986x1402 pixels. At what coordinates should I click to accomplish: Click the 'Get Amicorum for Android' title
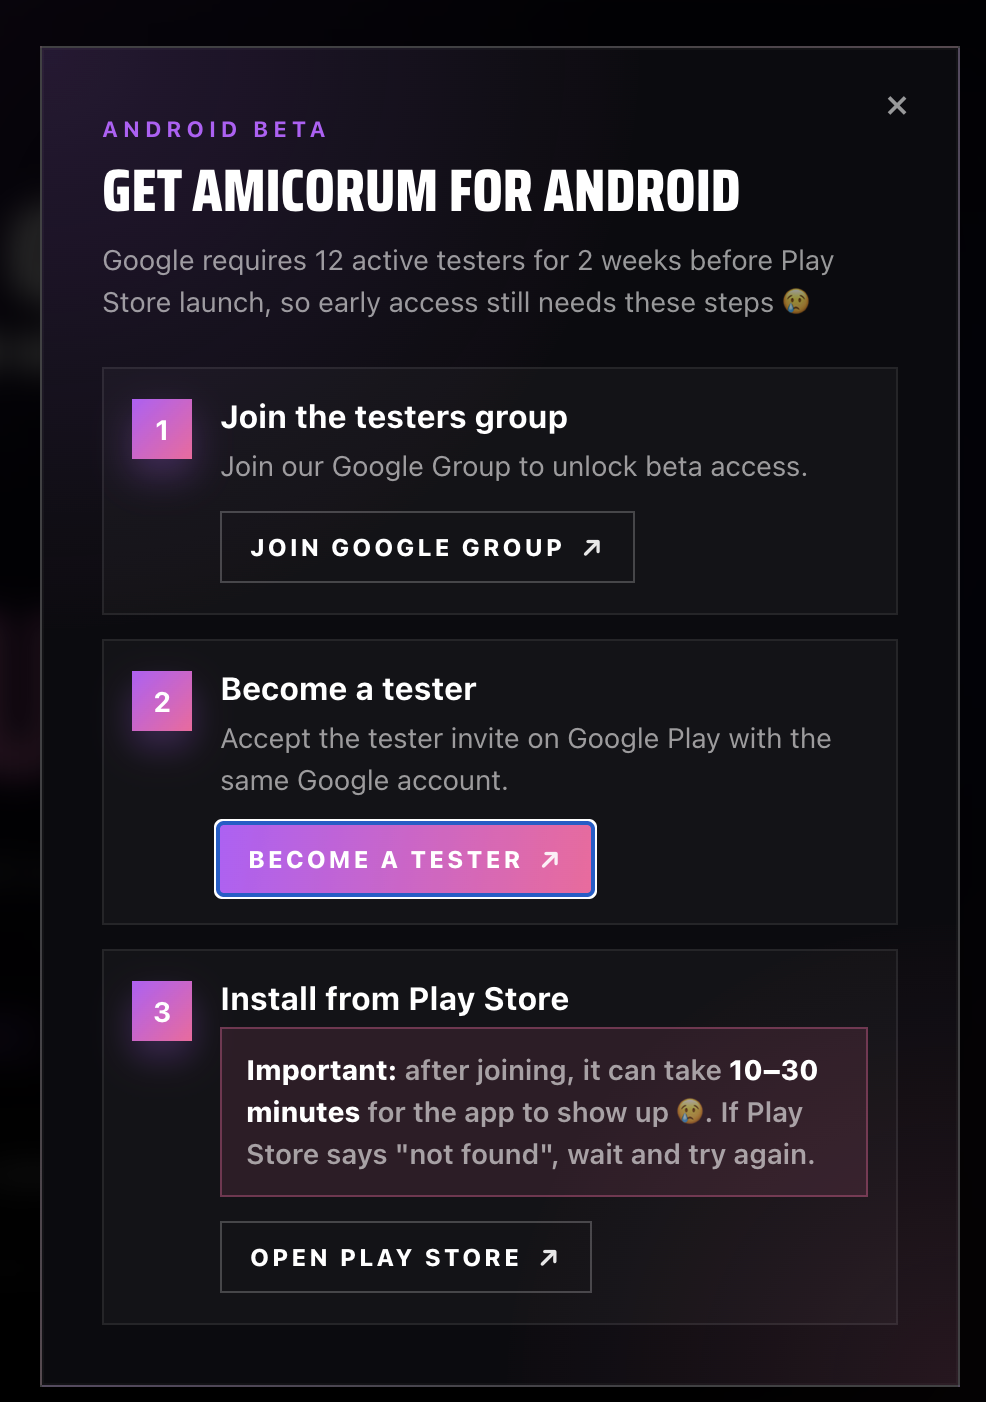(x=421, y=191)
